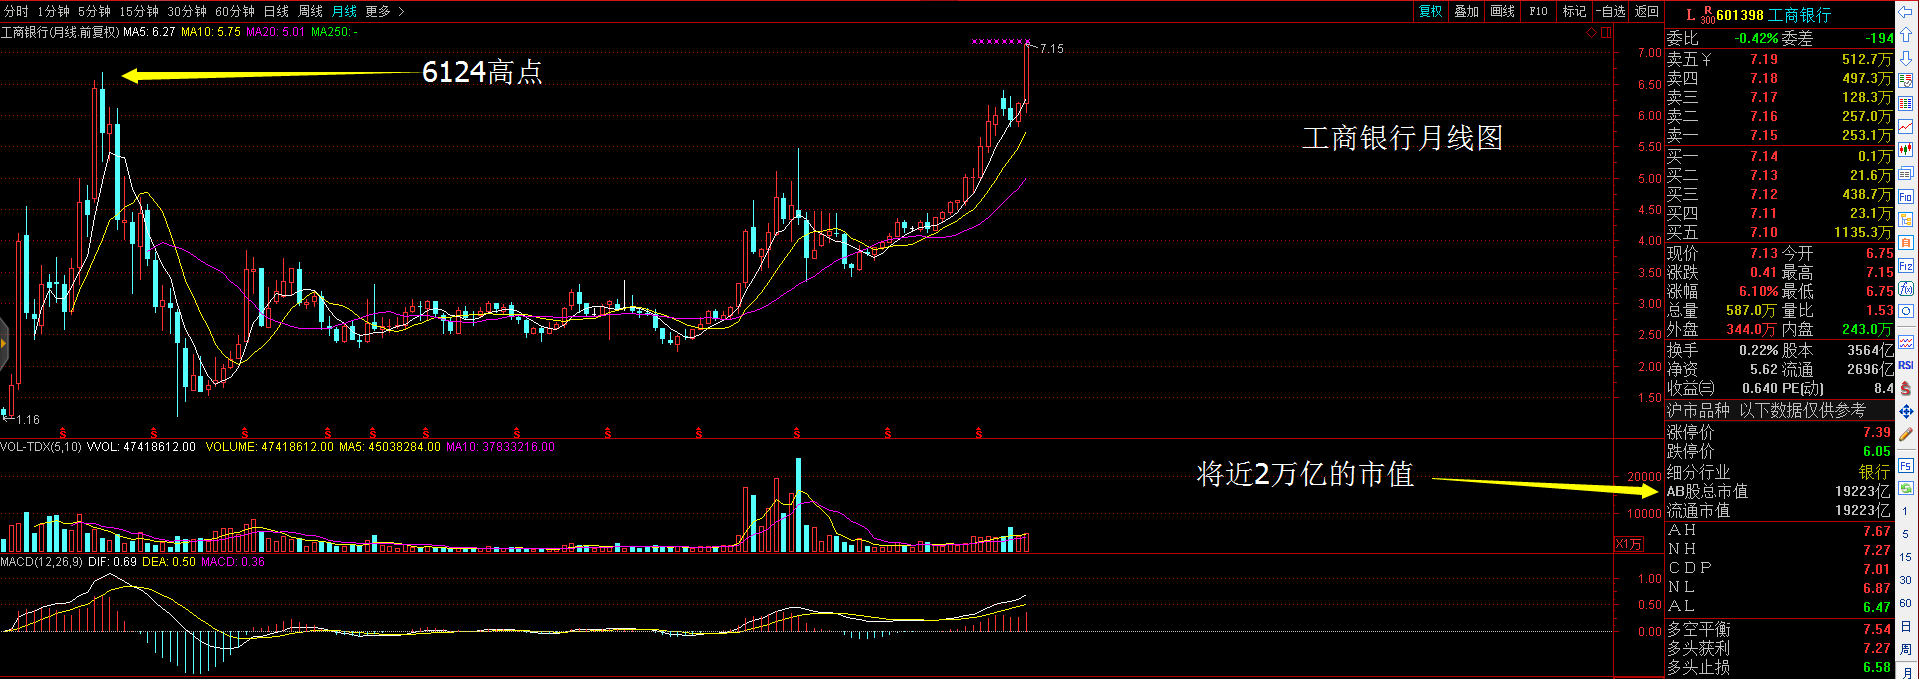Select the candlestick chart icon in right toolbar
Screen dimensions: 1919x679
click(x=1906, y=150)
